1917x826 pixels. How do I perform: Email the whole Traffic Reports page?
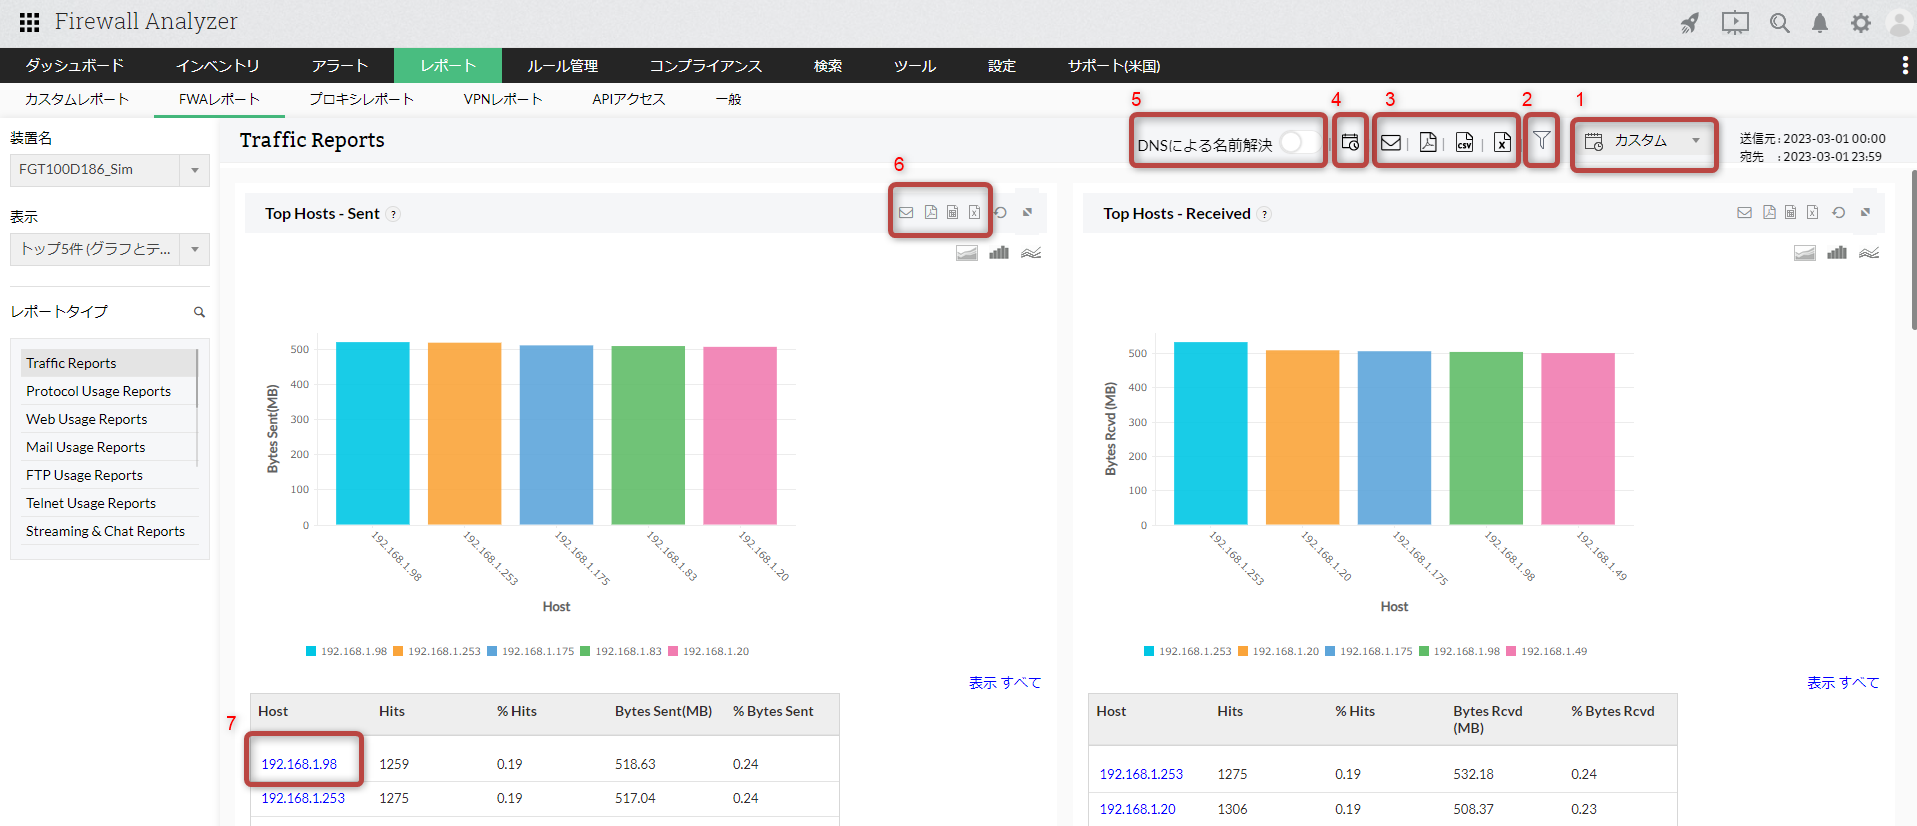pyautogui.click(x=1390, y=142)
